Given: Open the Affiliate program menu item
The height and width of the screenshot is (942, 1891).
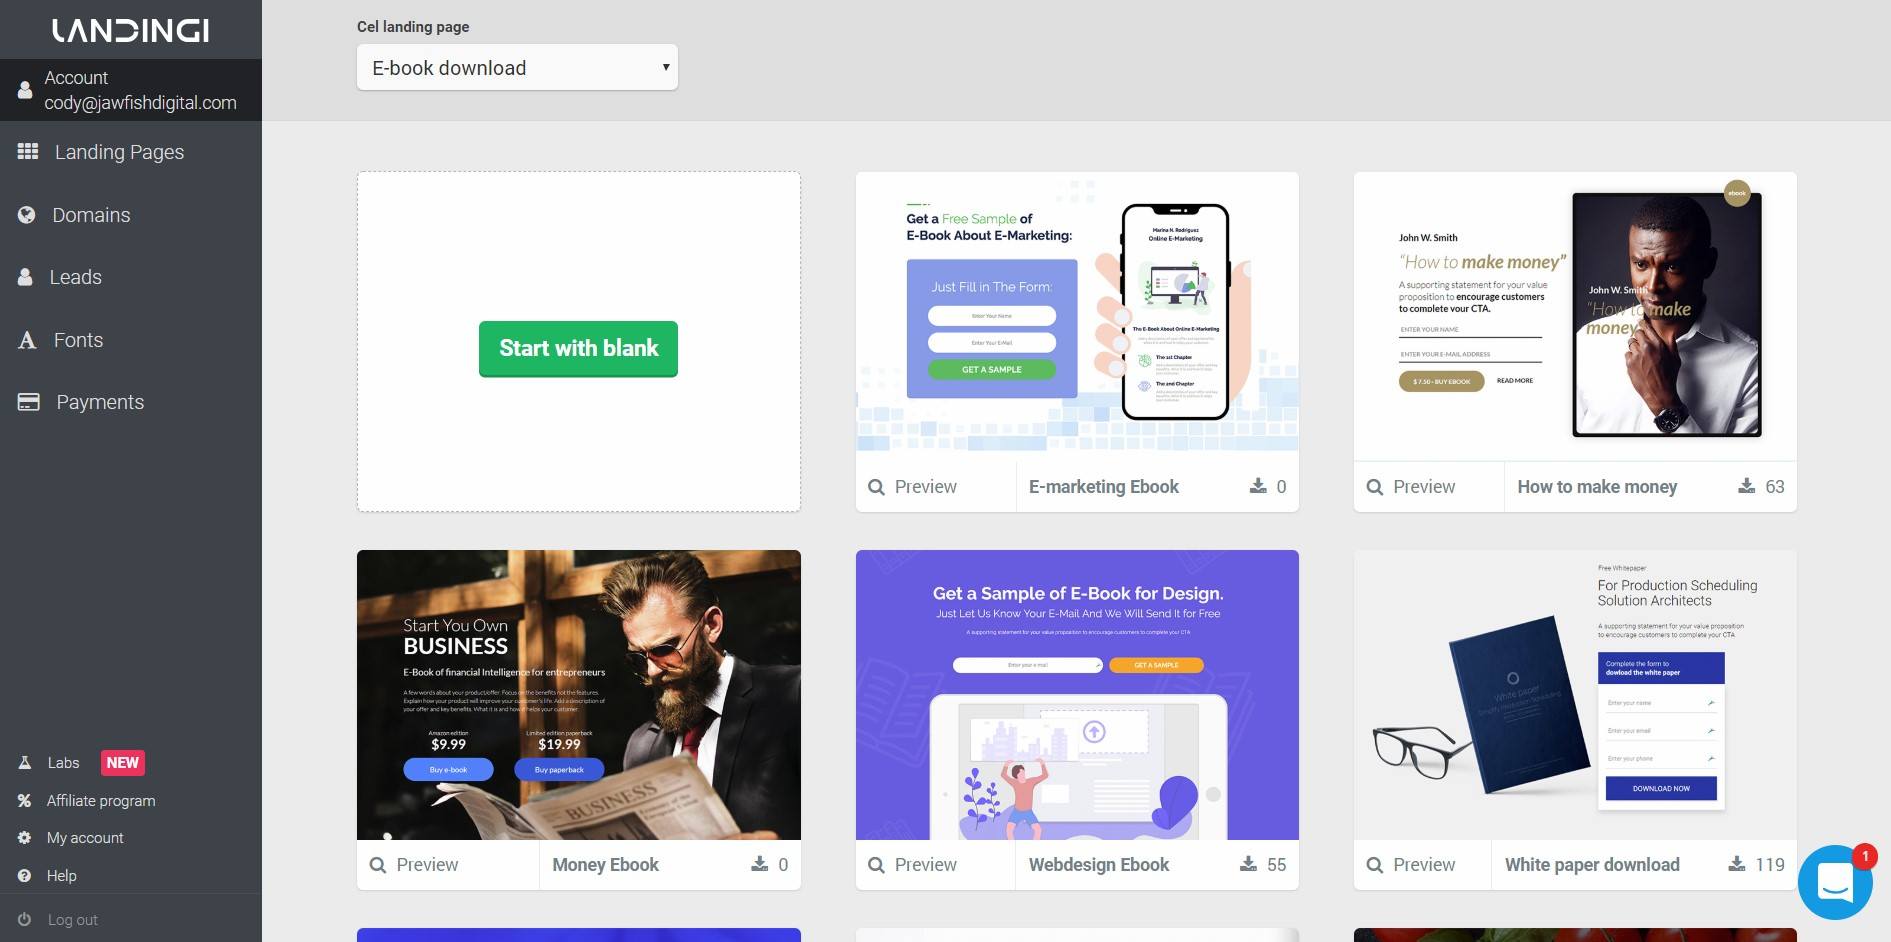Looking at the screenshot, I should [x=100, y=801].
